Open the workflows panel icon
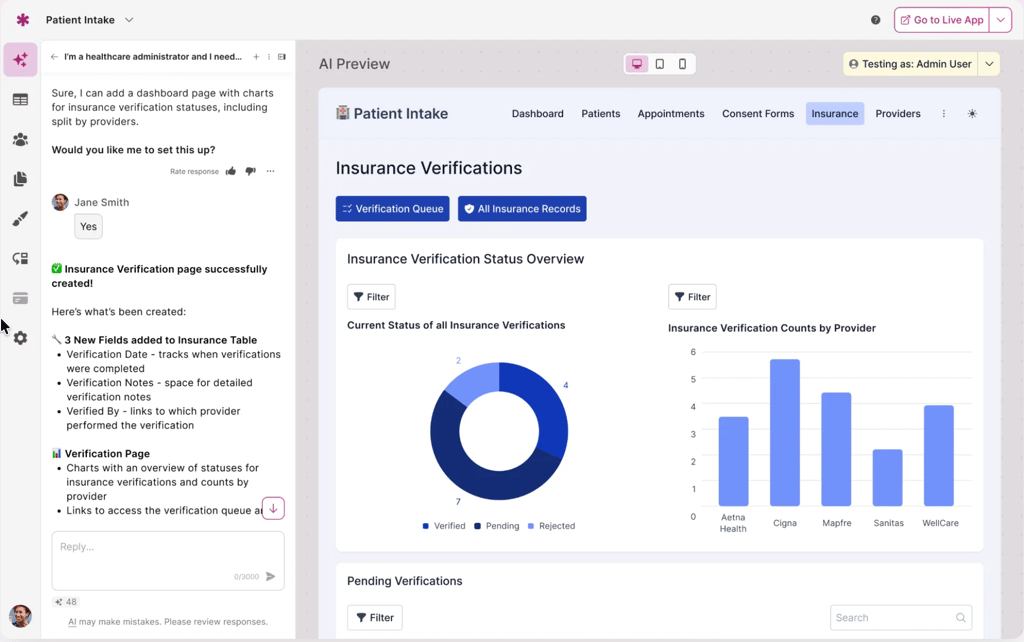Screen dimensions: 1024x642 point(20,258)
